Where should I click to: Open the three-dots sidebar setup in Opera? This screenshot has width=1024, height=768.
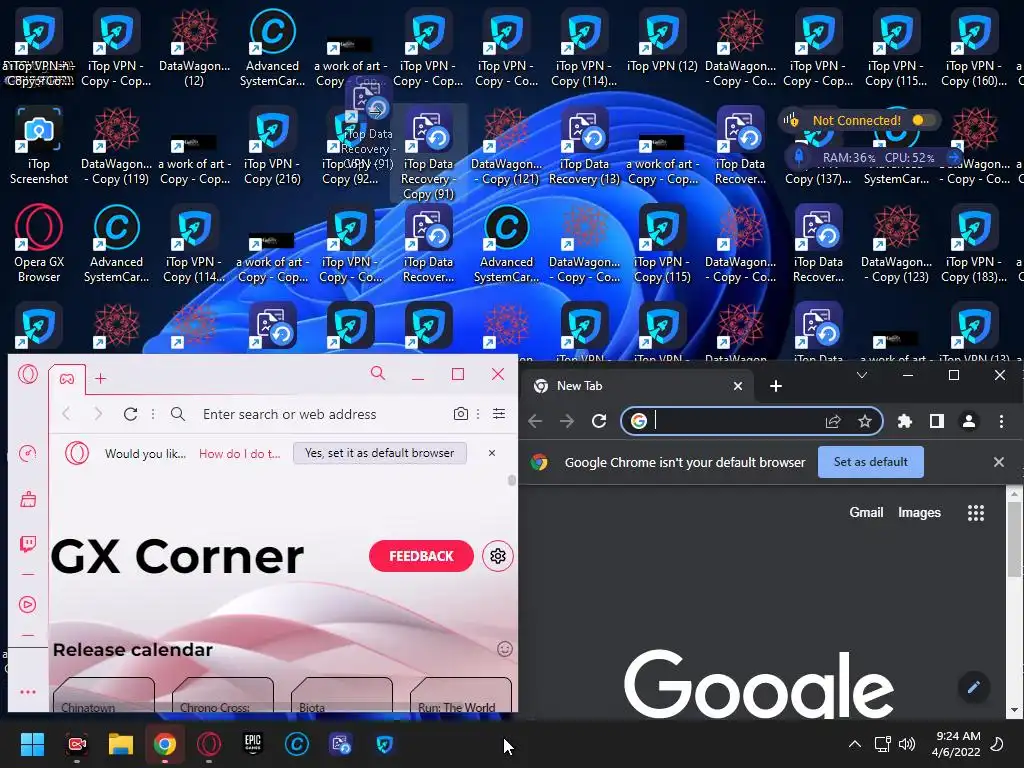(27, 692)
